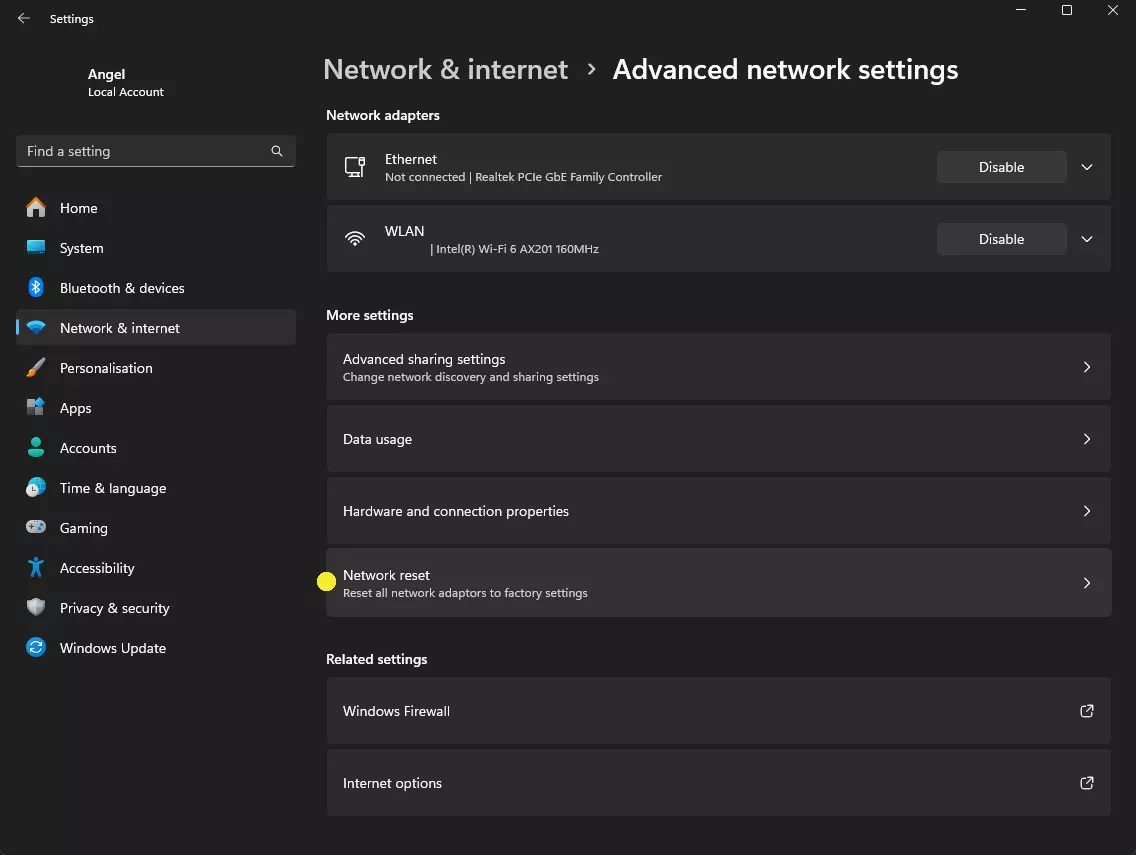Screen dimensions: 1136x855
Task: Click the Privacy & security shield icon
Action: tap(36, 608)
